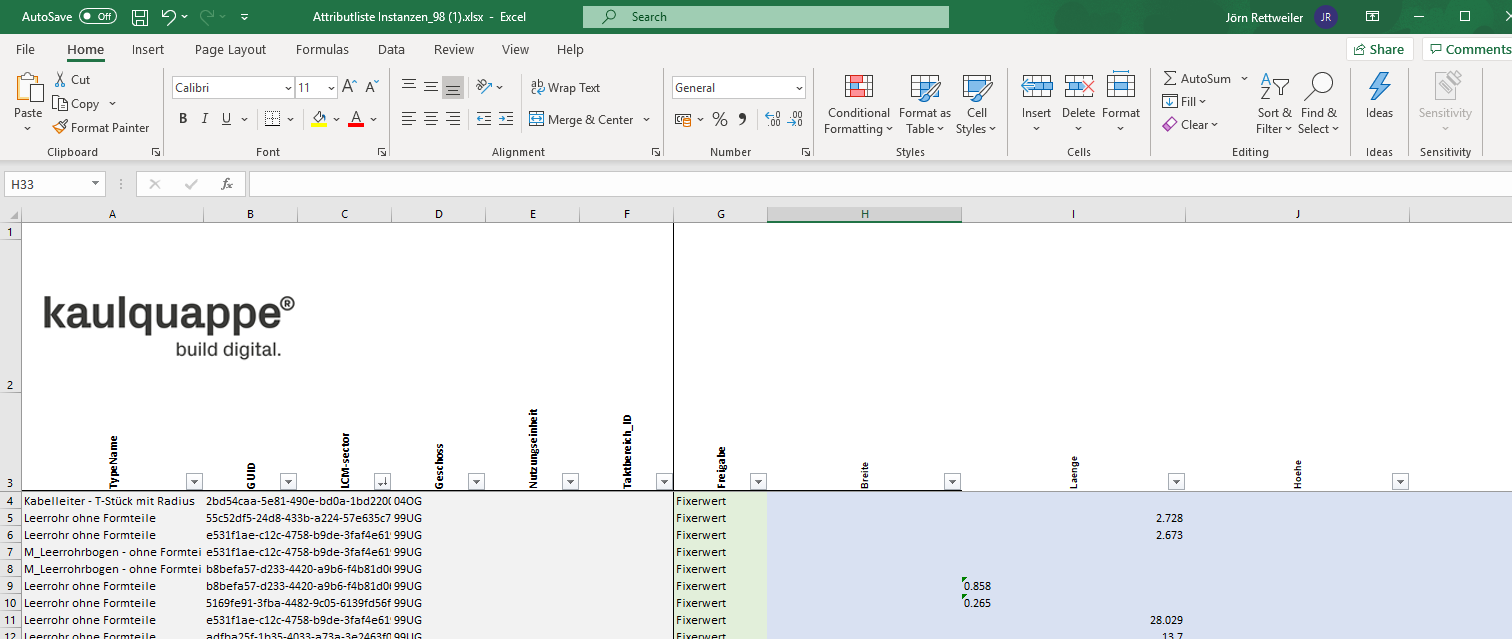
Task: Click the Insert cells icon
Action: pyautogui.click(x=1037, y=87)
